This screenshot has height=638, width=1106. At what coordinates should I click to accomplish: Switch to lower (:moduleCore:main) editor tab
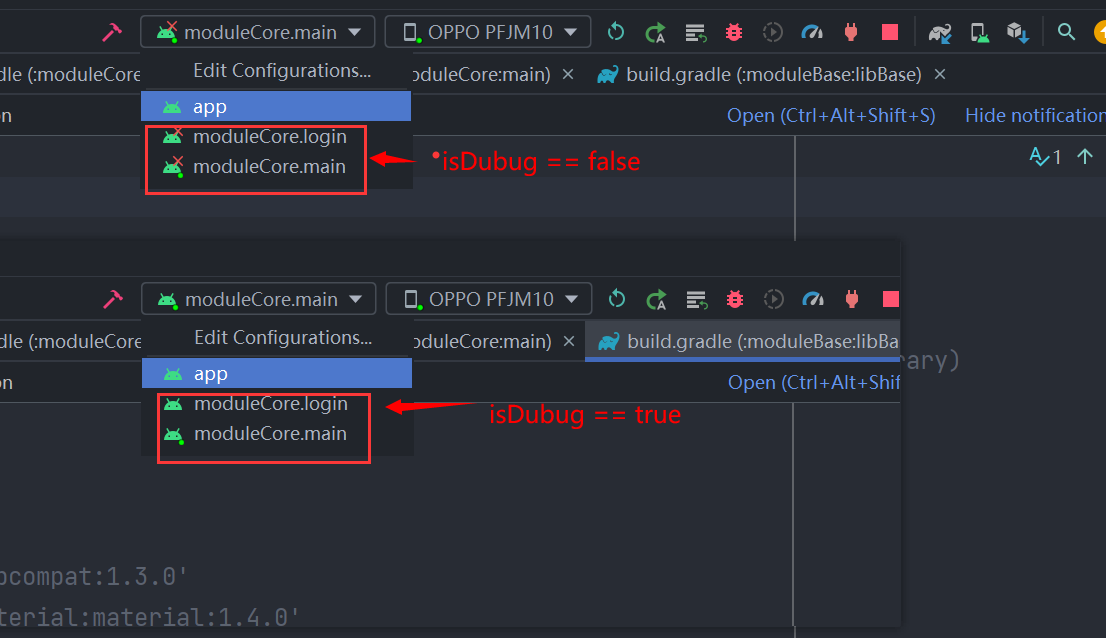(482, 341)
